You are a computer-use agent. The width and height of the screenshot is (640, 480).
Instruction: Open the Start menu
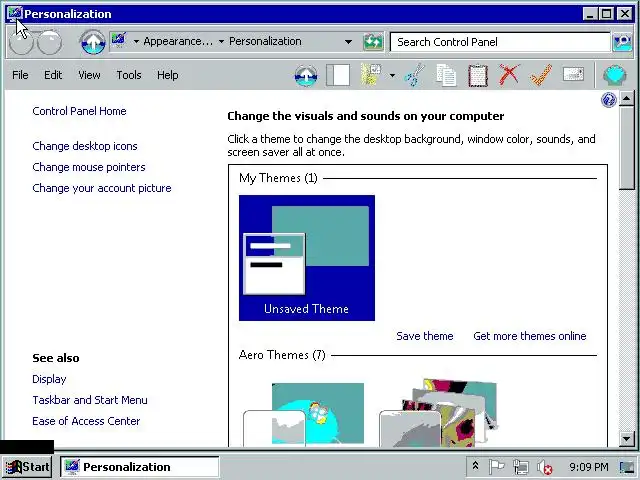coord(27,467)
